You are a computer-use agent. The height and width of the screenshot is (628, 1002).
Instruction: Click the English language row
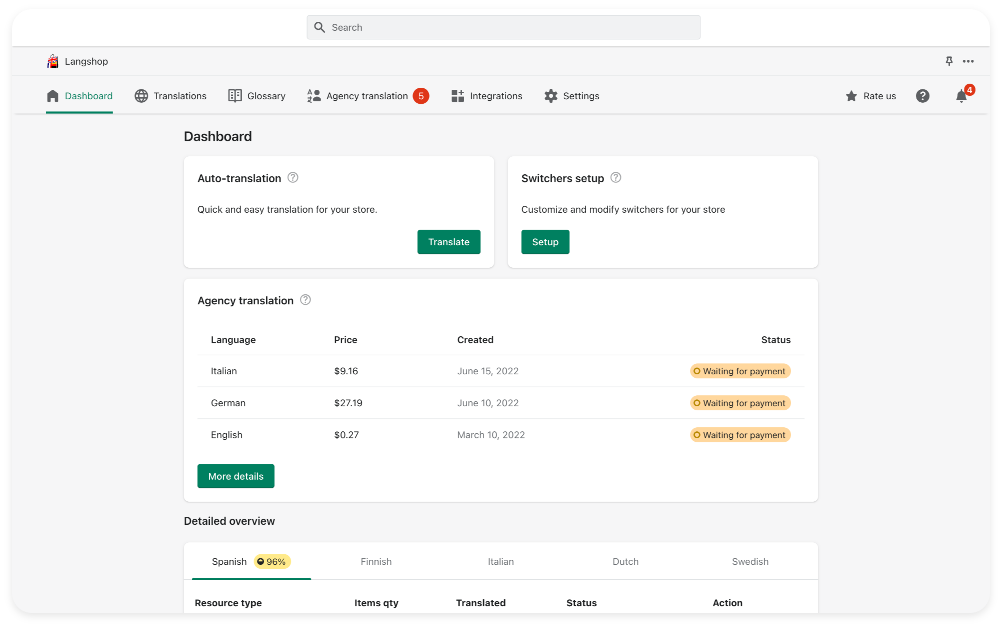pyautogui.click(x=501, y=435)
